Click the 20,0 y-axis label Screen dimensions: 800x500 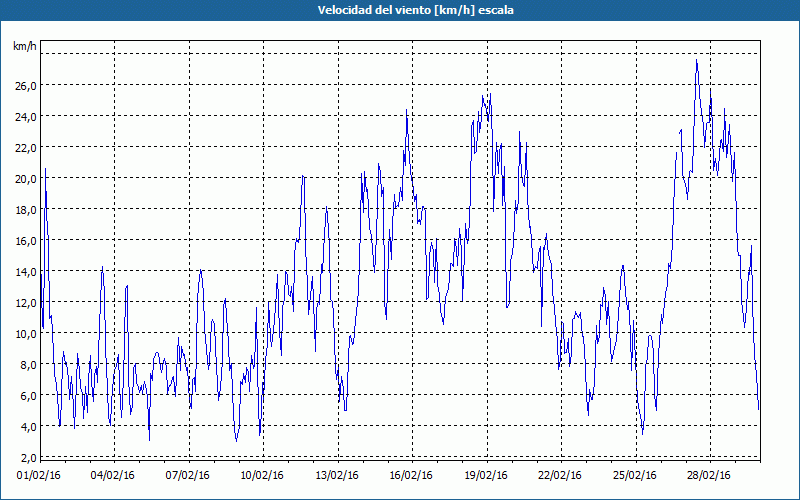coord(26,179)
